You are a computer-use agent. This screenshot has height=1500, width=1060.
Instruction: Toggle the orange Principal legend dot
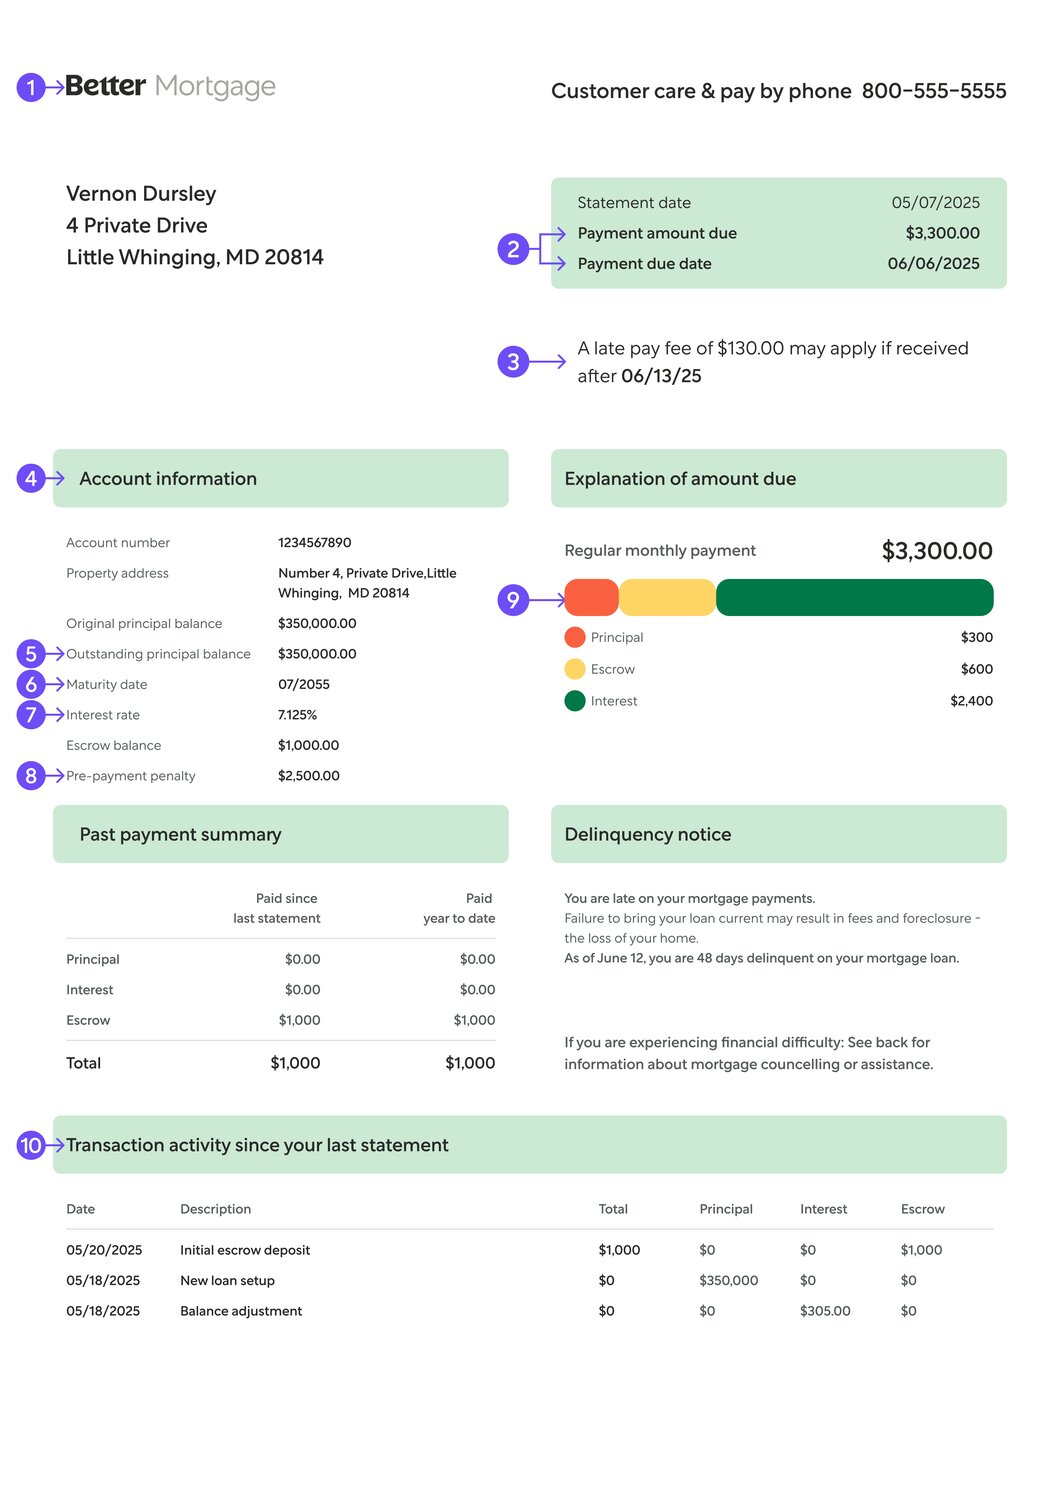576,637
